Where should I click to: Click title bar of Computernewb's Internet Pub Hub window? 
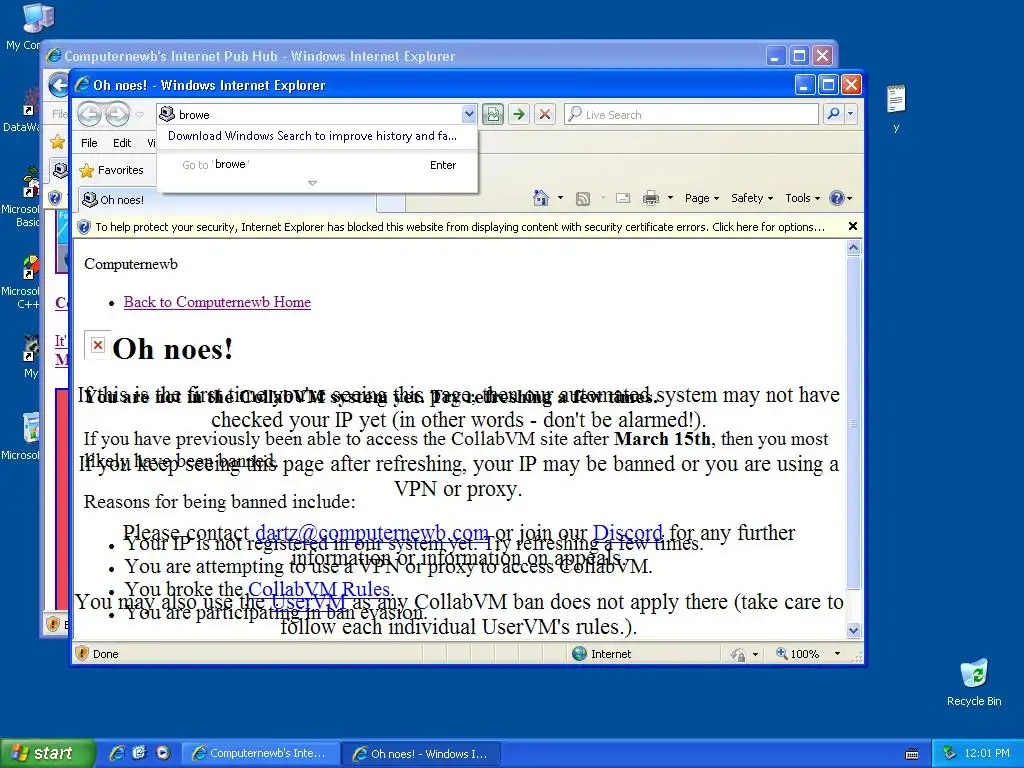(x=405, y=56)
